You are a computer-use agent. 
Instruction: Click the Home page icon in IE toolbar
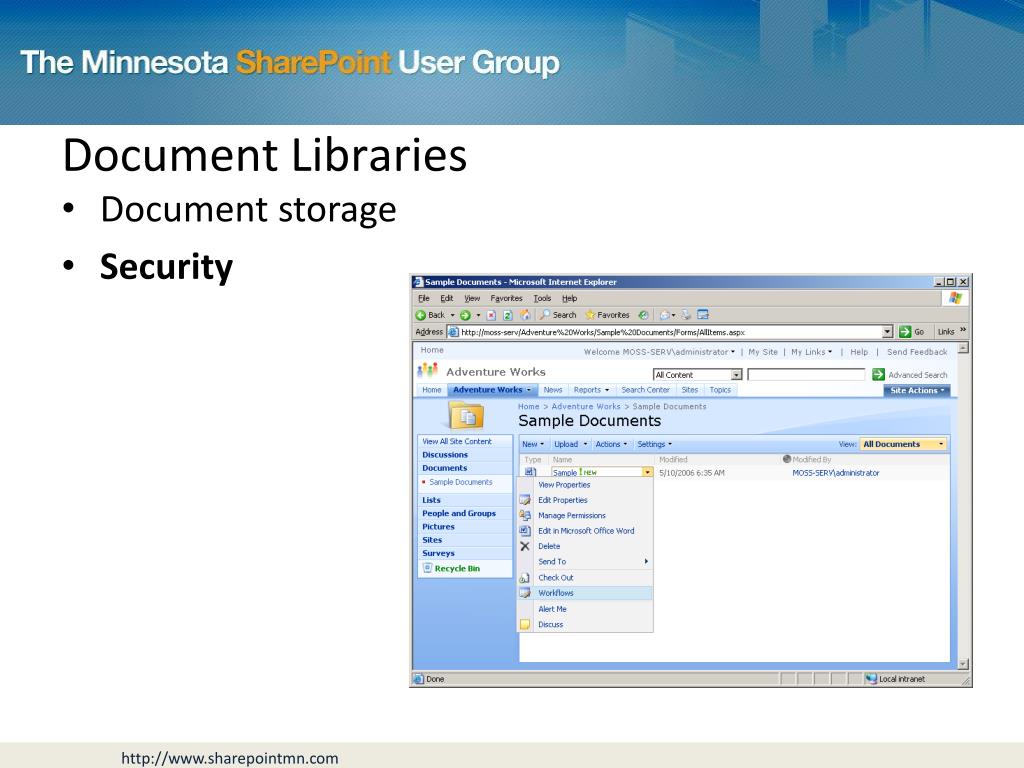click(x=525, y=315)
